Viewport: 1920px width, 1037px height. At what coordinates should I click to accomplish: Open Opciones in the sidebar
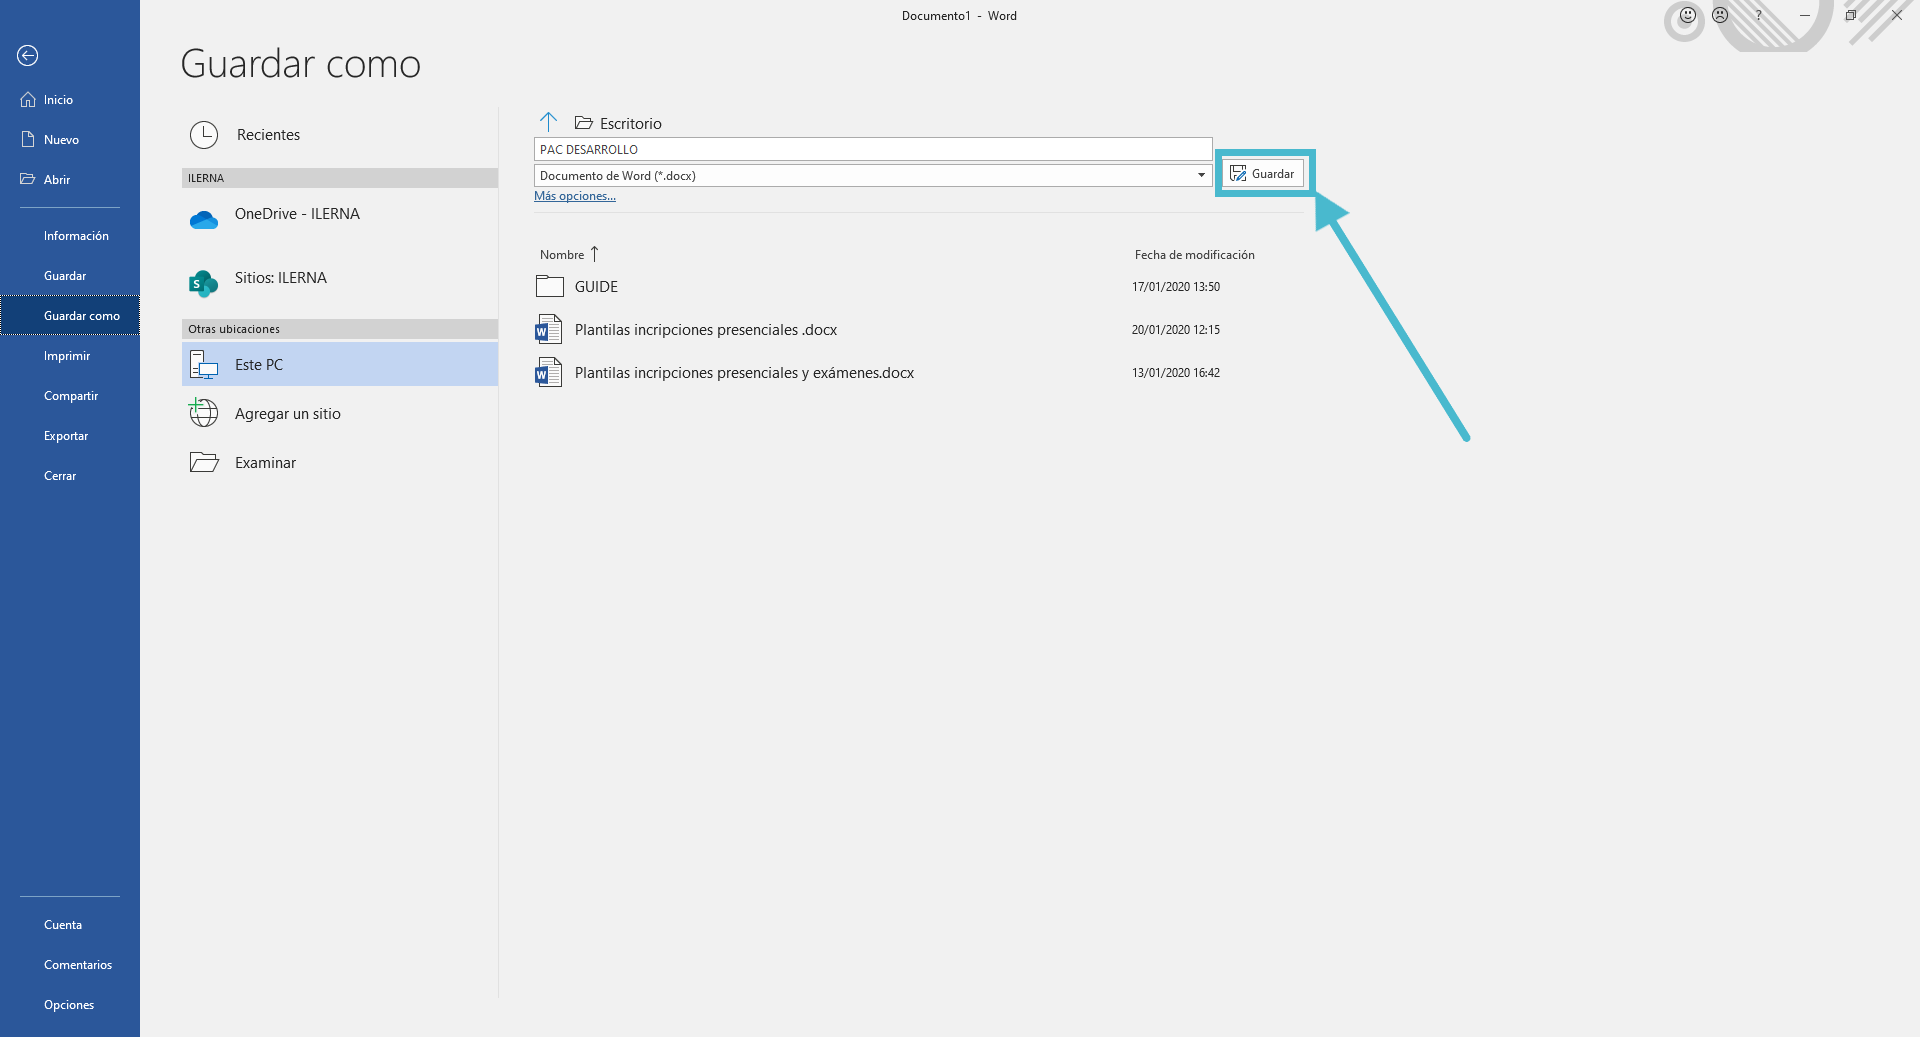coord(69,1005)
